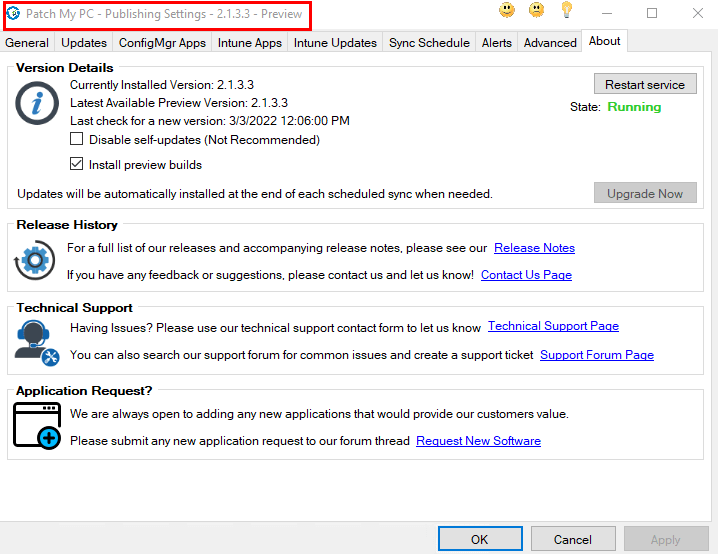
Task: Close the Publishing Settings window
Action: 698,13
